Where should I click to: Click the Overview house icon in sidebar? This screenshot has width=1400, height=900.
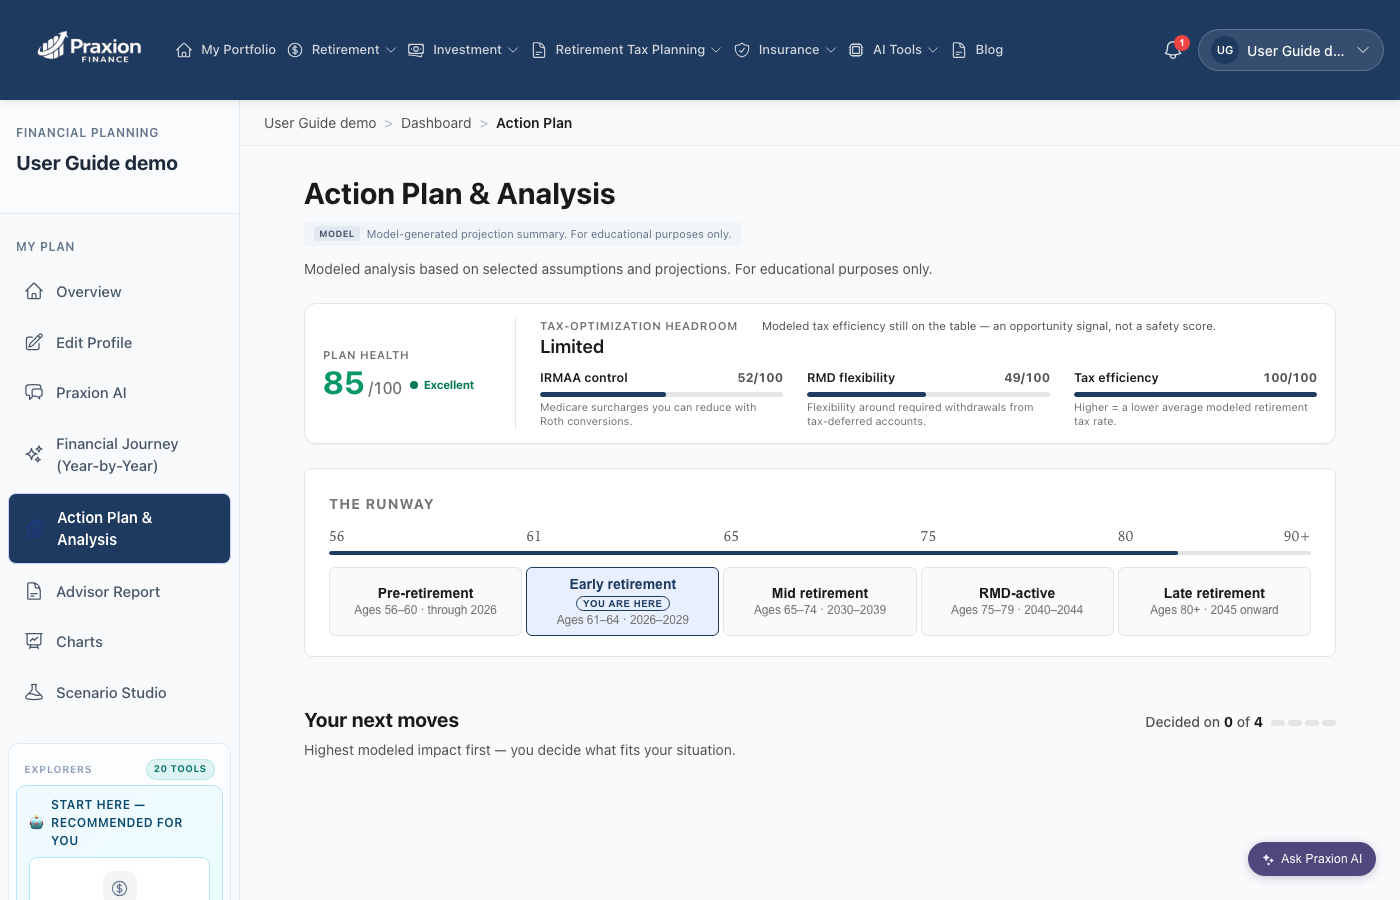[x=34, y=291]
